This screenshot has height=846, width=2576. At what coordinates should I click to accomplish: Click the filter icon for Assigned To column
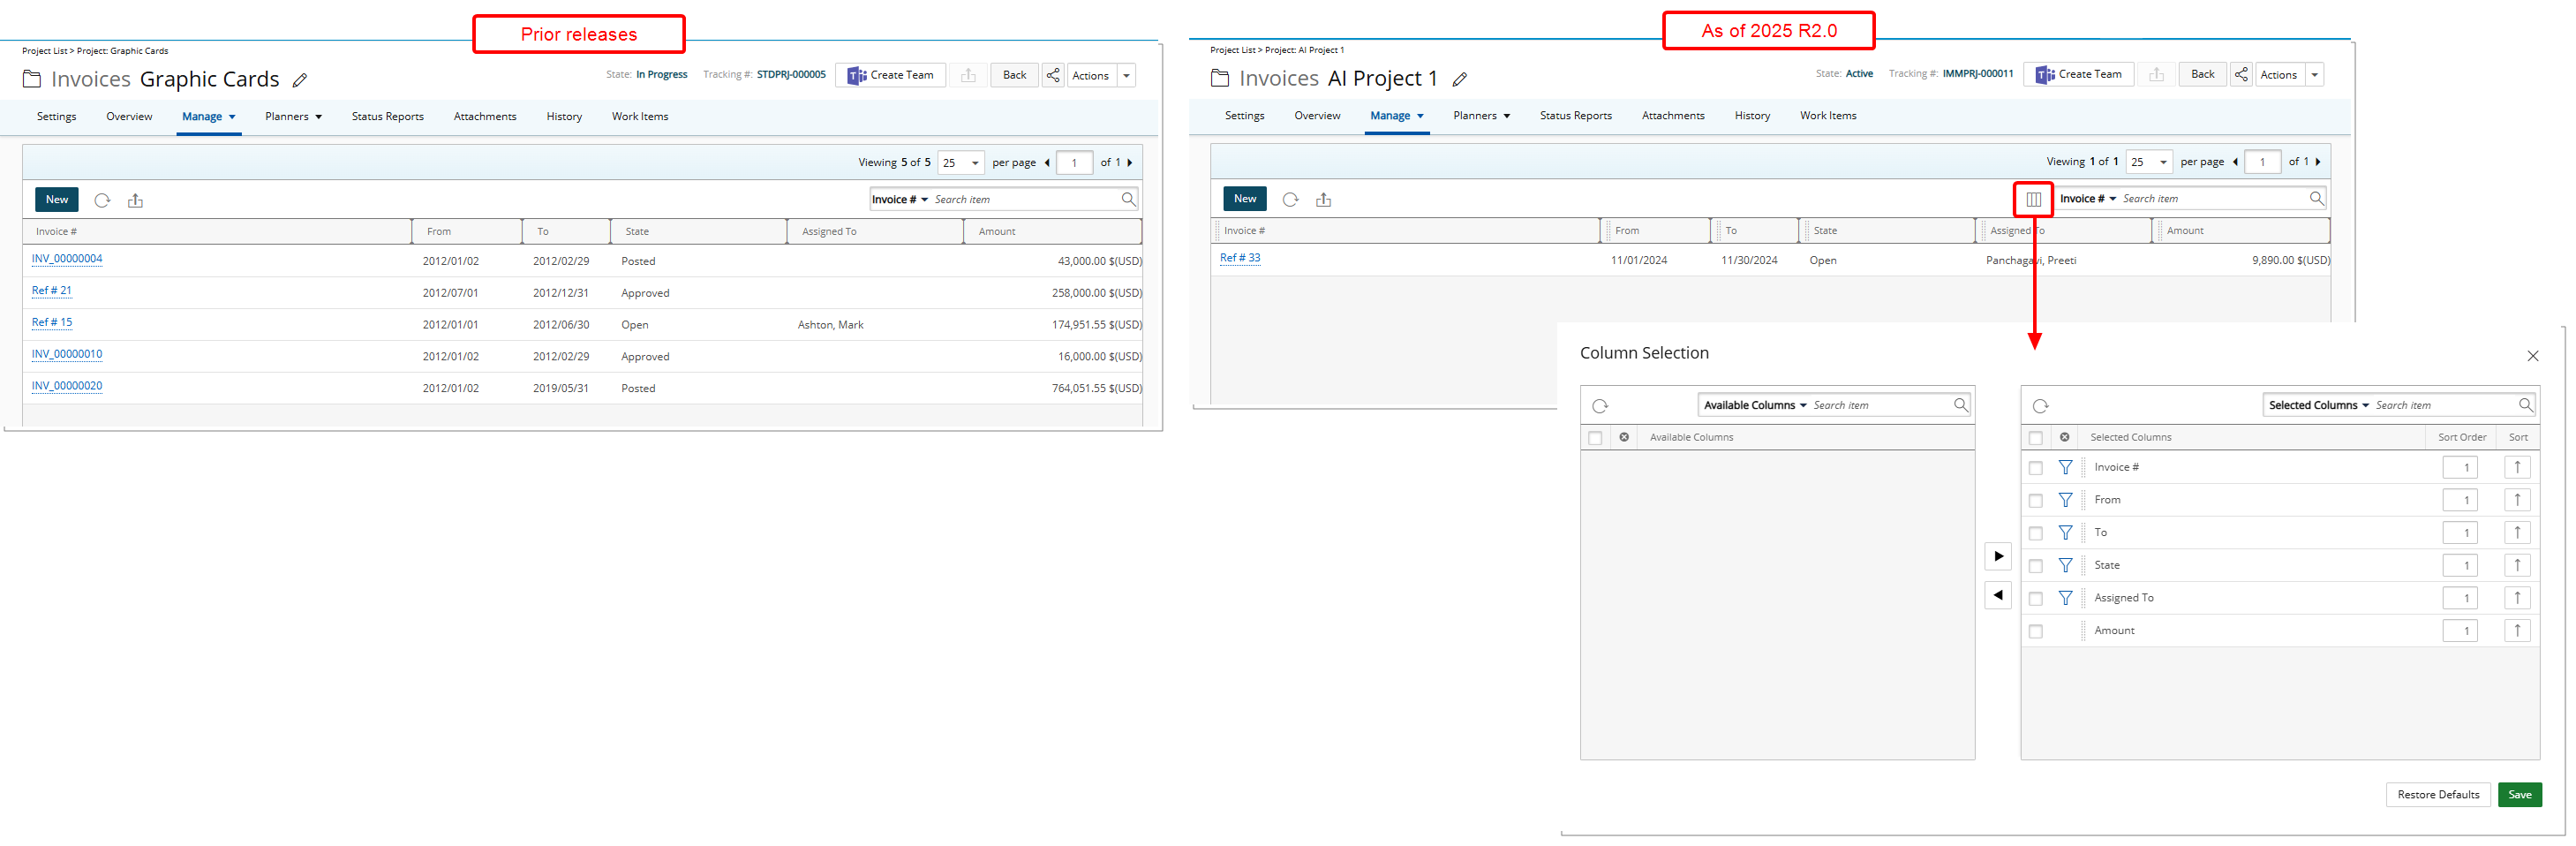point(2065,598)
